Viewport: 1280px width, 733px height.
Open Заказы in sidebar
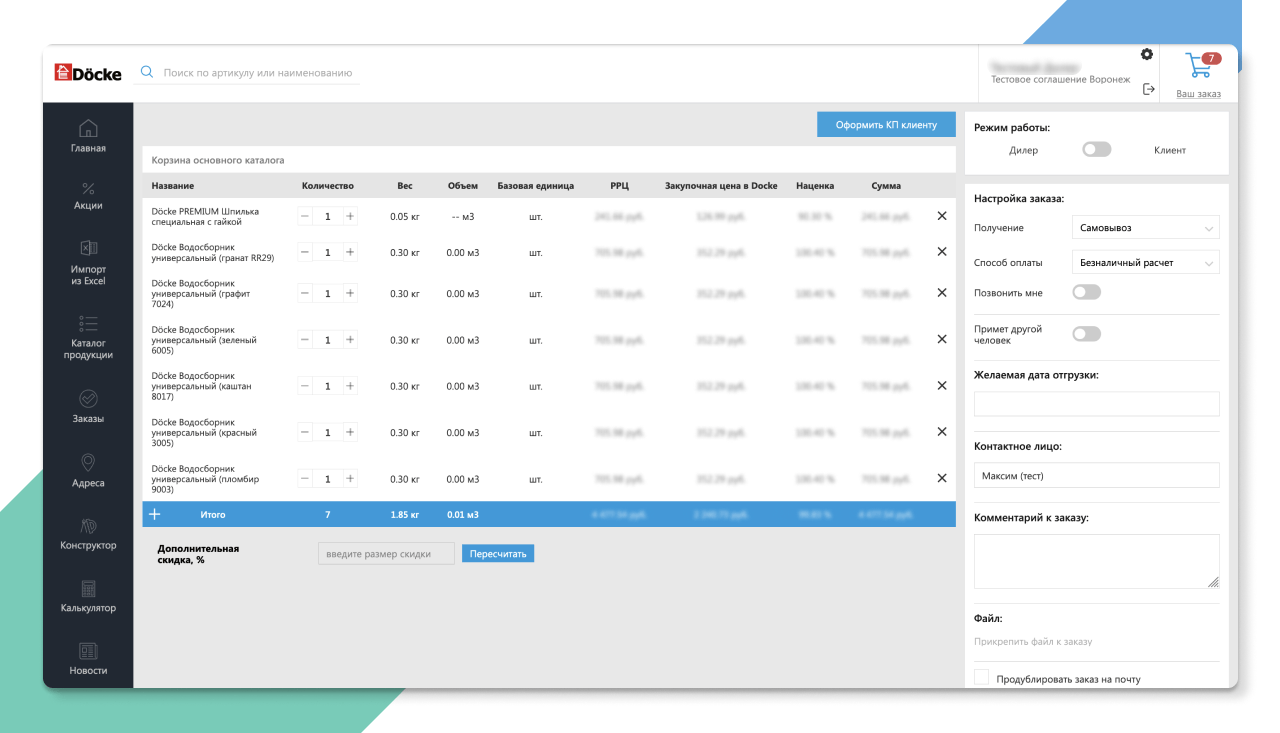88,406
